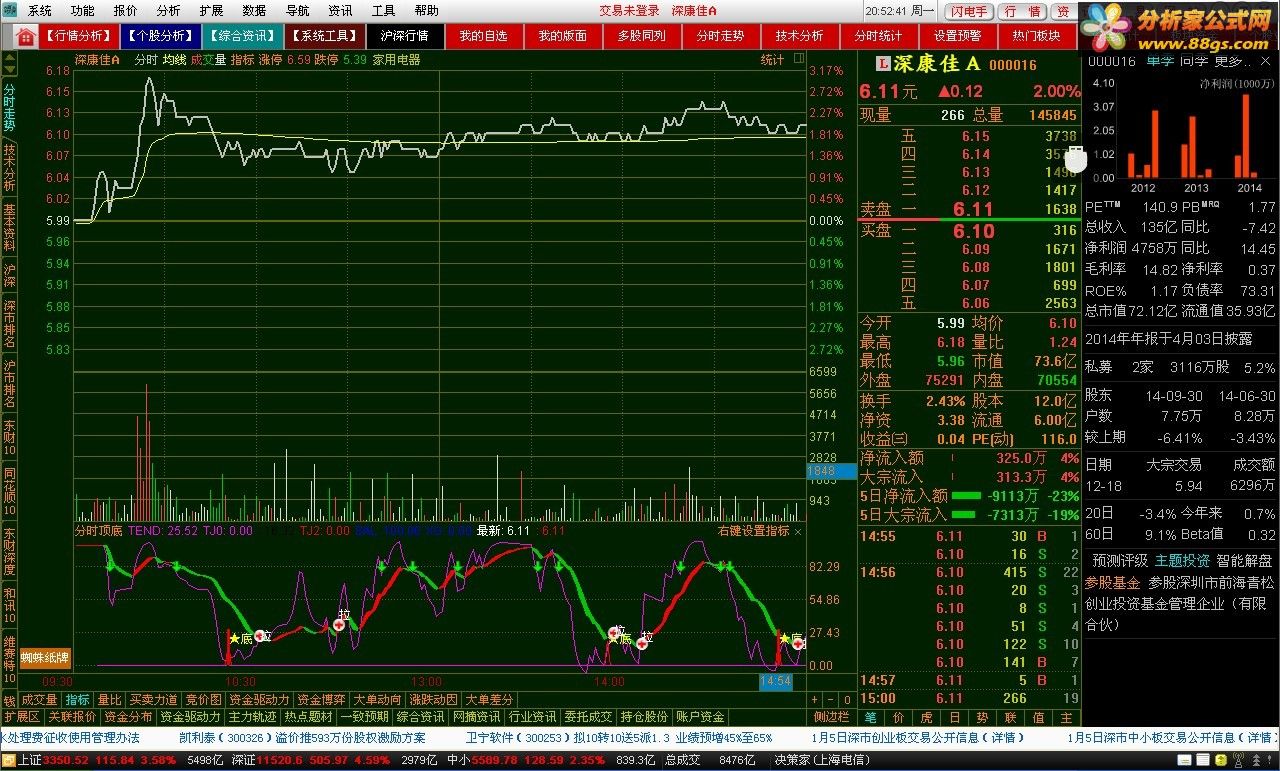Image resolution: width=1280 pixels, height=771 pixels.
Task: Click the 分时统计 toolbar button
Action: tap(878, 36)
